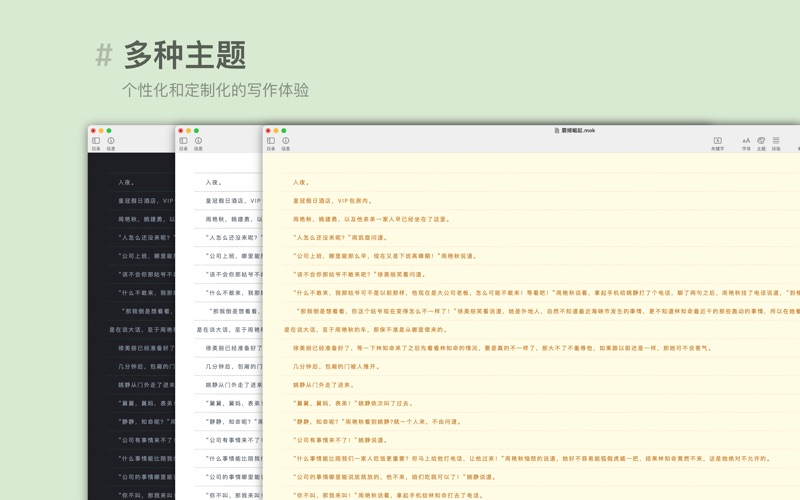Click "入夜。" text in the white-themed window
This screenshot has height=500, width=800.
(x=213, y=182)
